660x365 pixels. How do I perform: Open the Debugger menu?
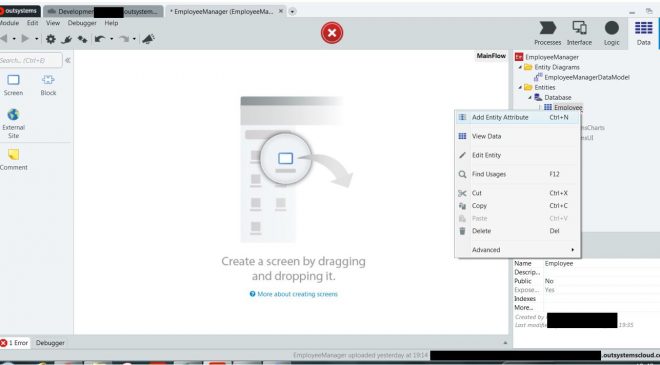[82, 23]
